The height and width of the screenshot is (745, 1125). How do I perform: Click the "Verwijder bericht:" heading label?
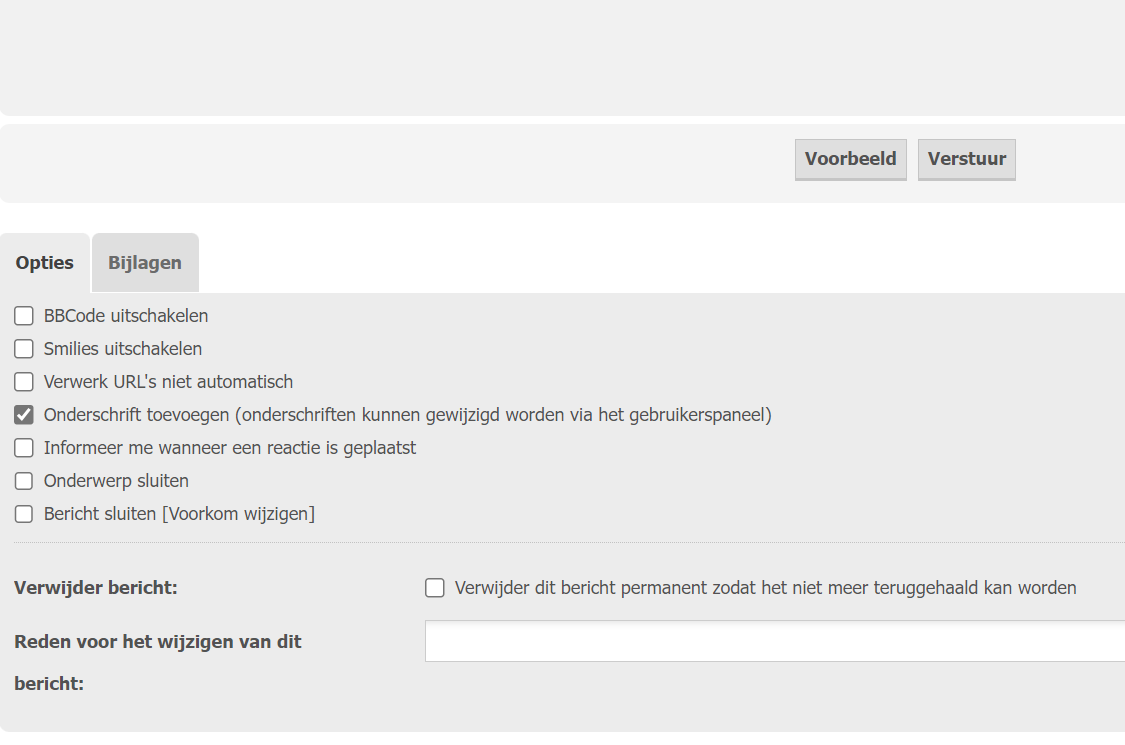pos(95,588)
